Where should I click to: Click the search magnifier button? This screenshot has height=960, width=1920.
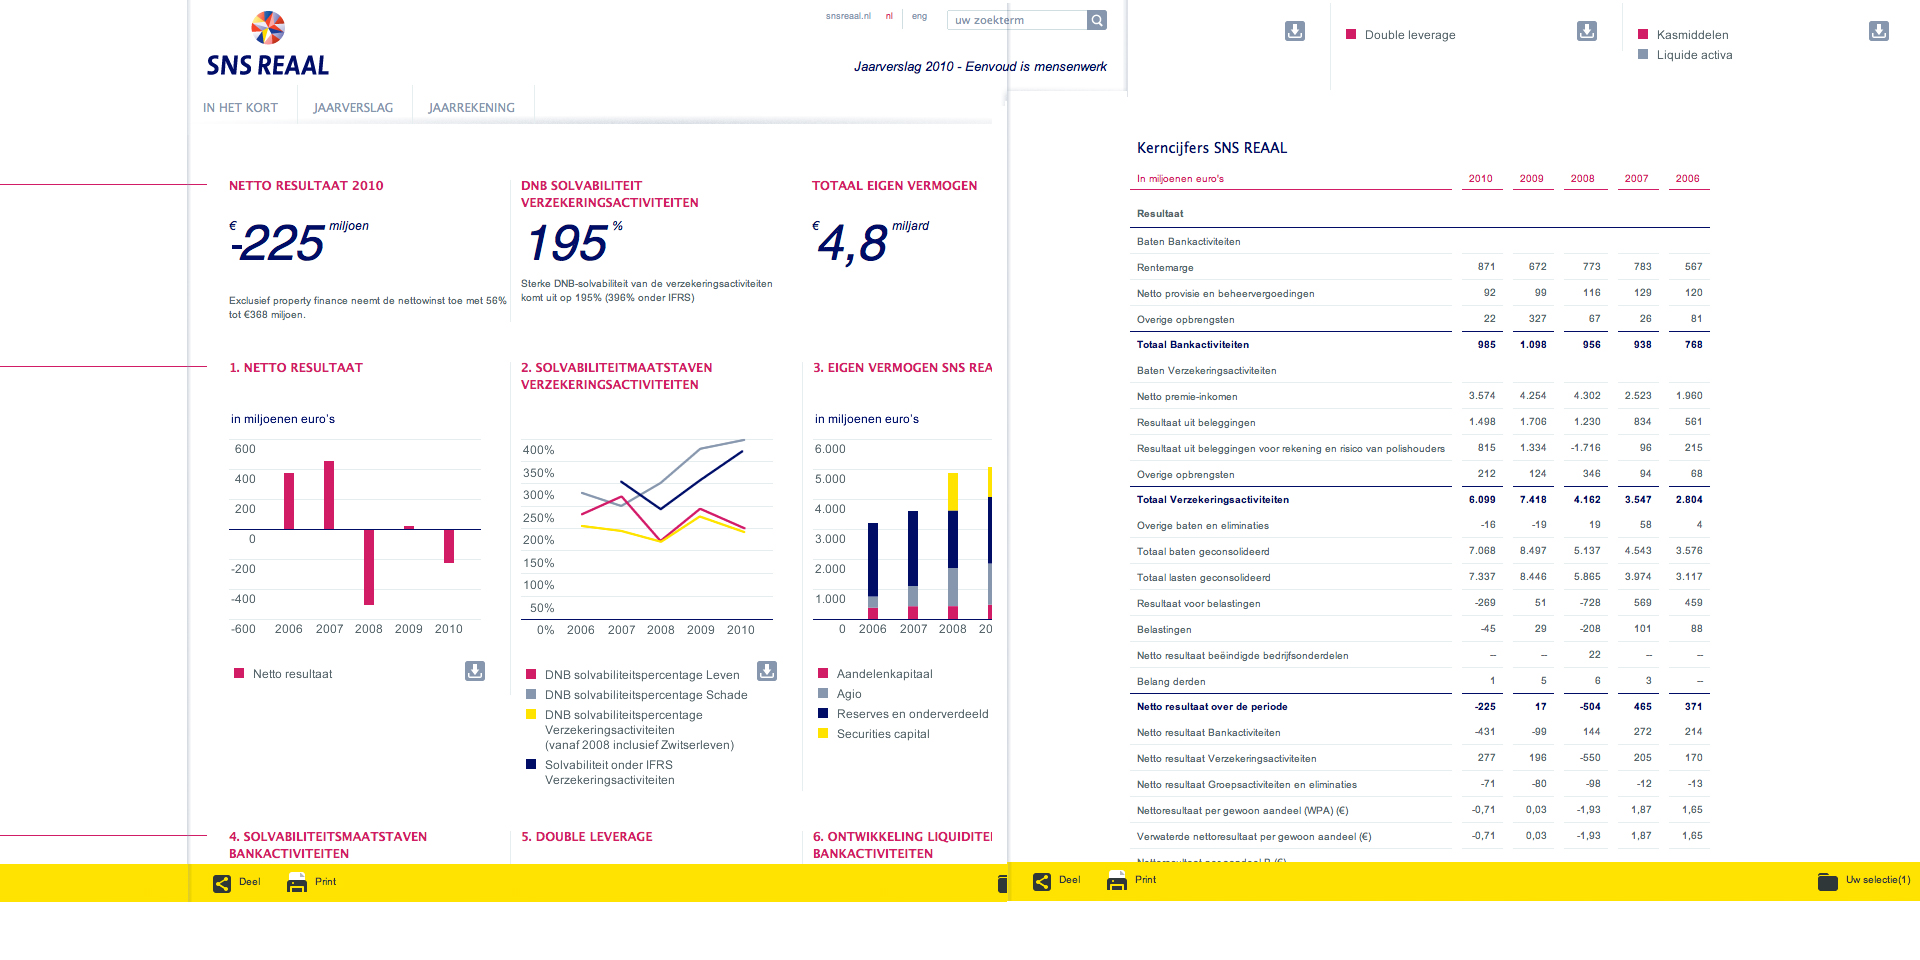tap(1097, 20)
